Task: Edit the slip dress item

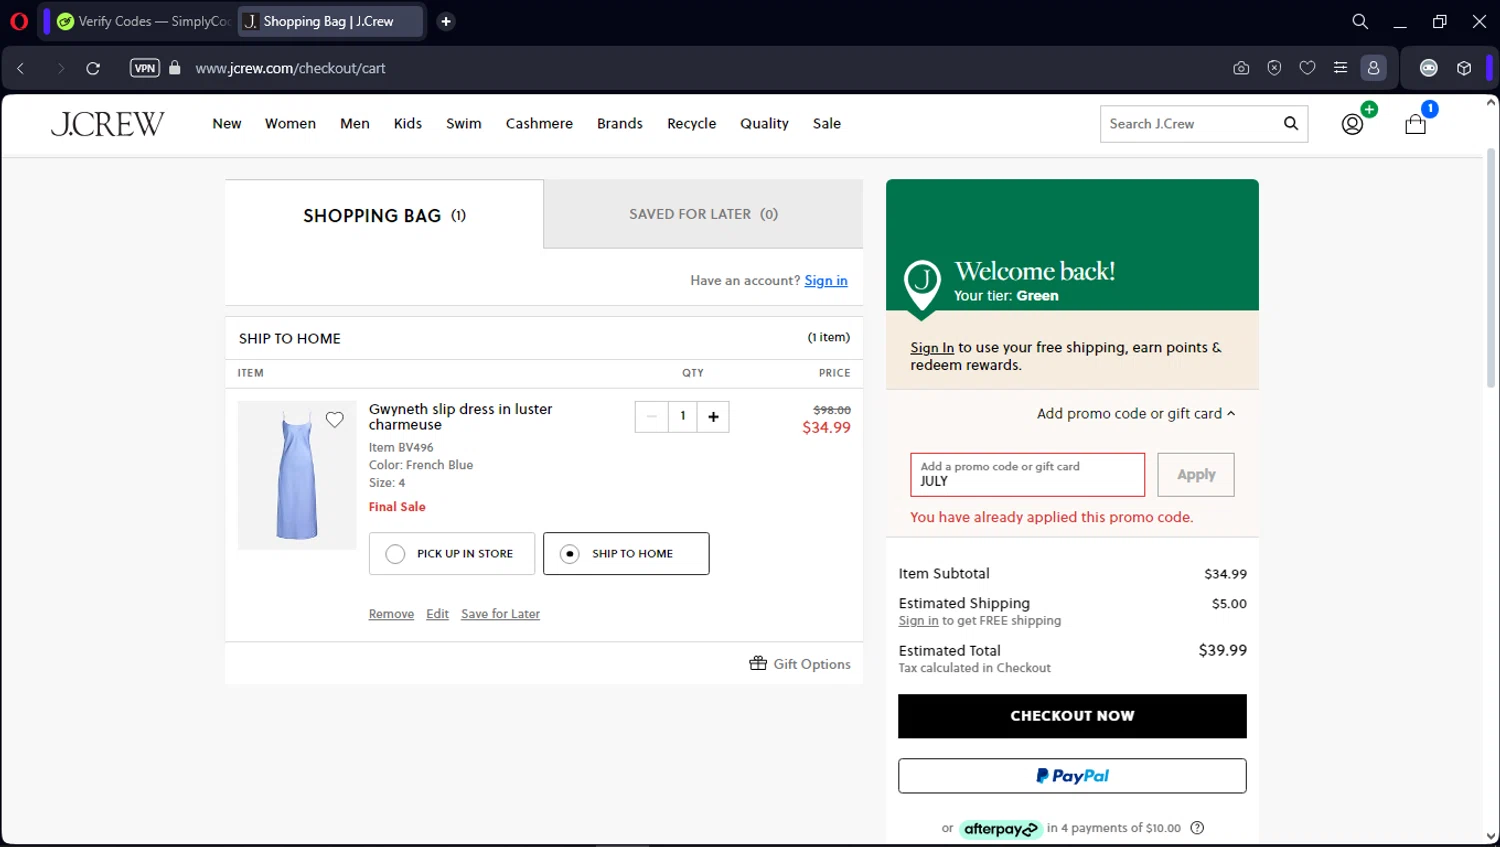Action: 437,614
